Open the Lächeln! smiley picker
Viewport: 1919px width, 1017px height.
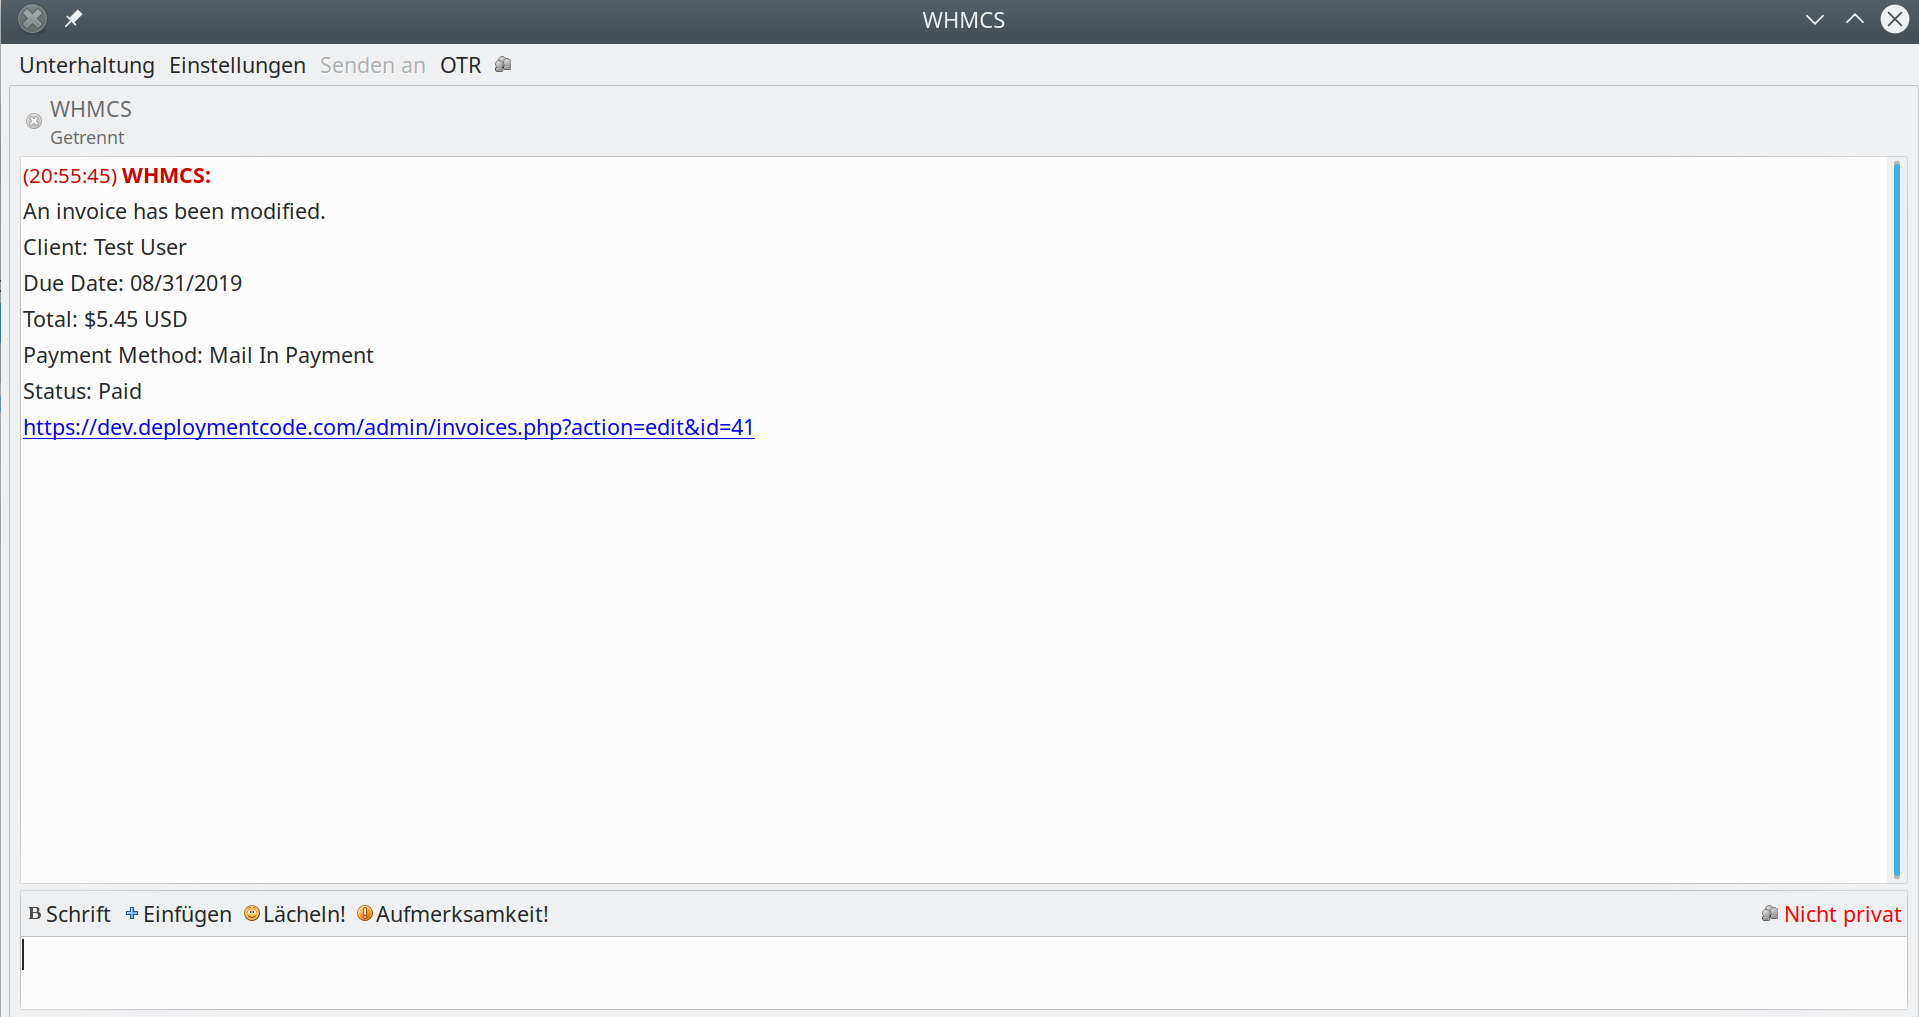[x=295, y=914]
